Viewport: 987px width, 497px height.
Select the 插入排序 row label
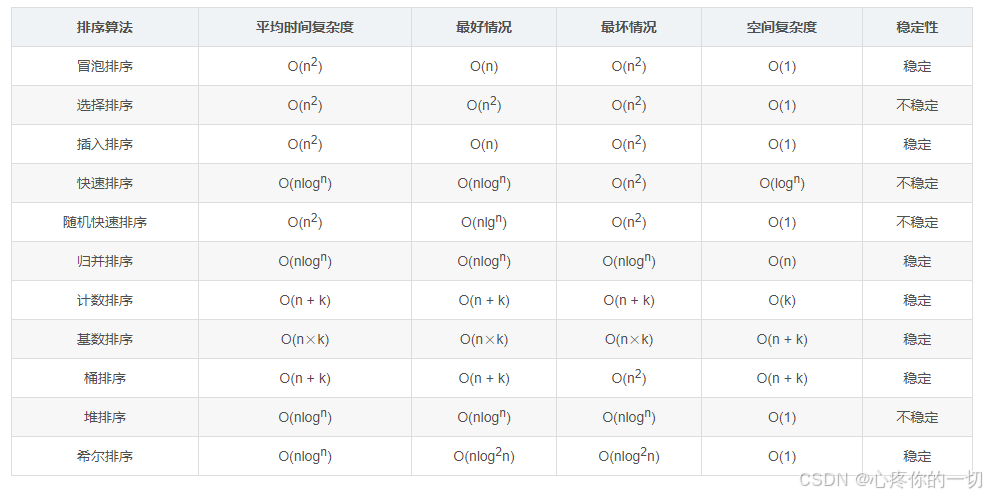pos(104,144)
